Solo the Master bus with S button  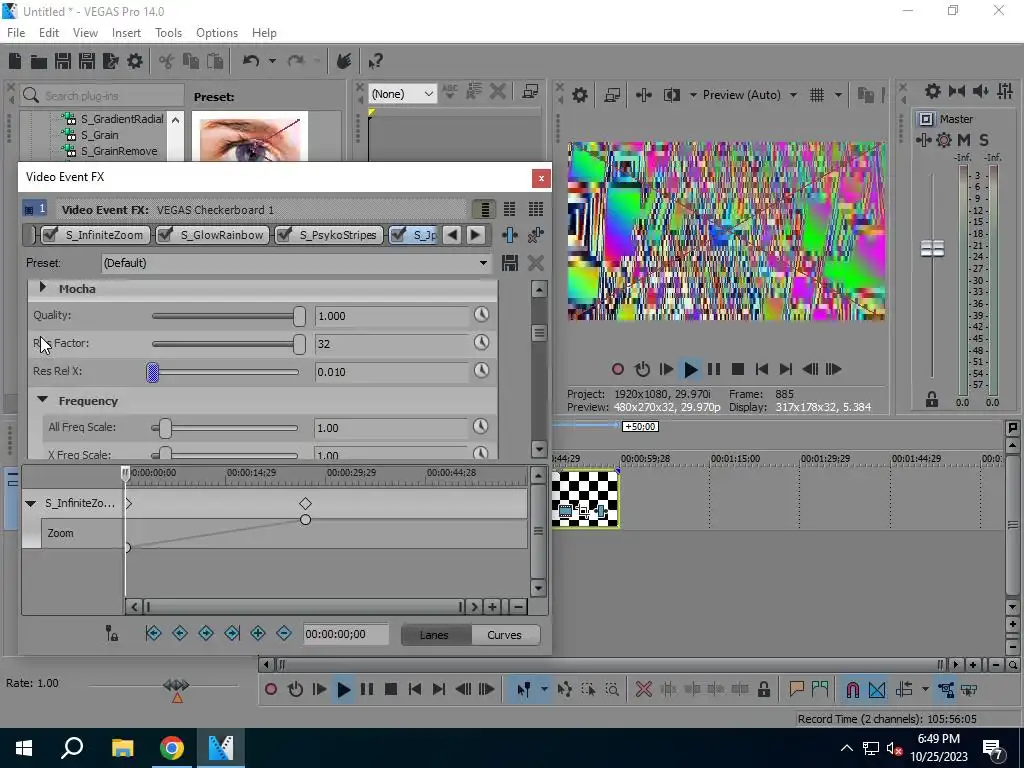pos(984,140)
